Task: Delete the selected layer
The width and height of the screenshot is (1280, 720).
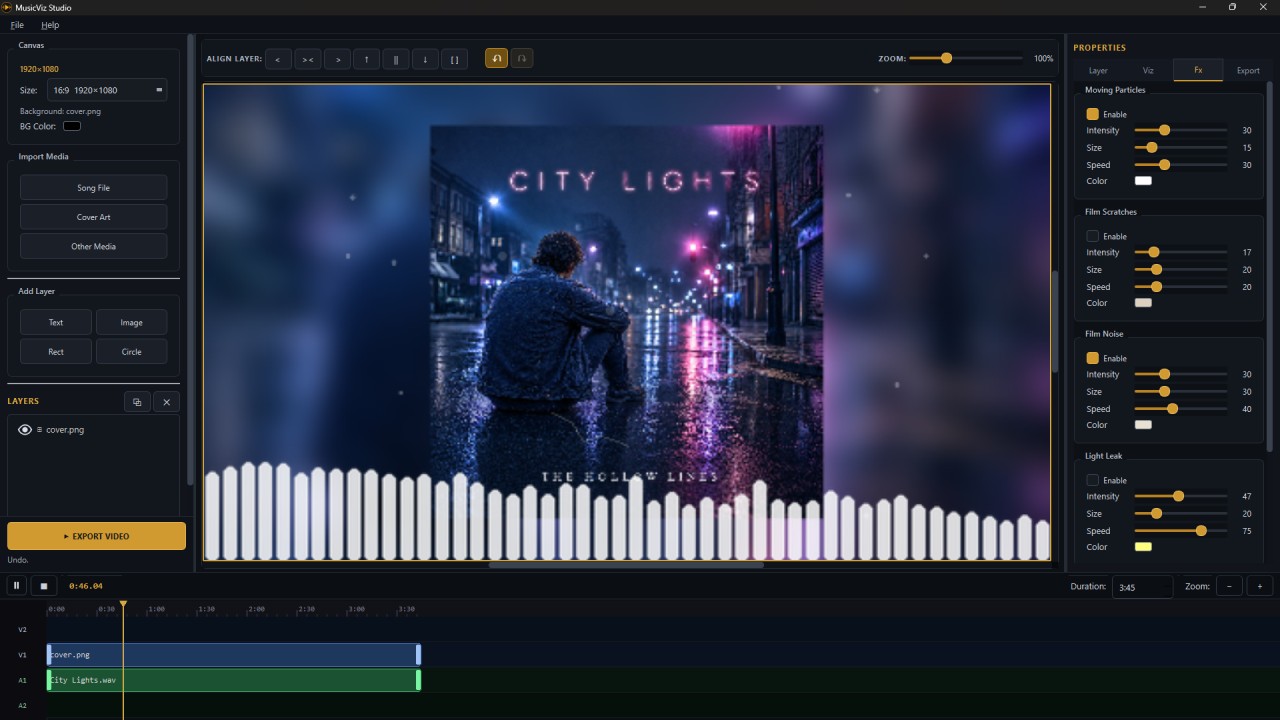Action: pos(167,402)
